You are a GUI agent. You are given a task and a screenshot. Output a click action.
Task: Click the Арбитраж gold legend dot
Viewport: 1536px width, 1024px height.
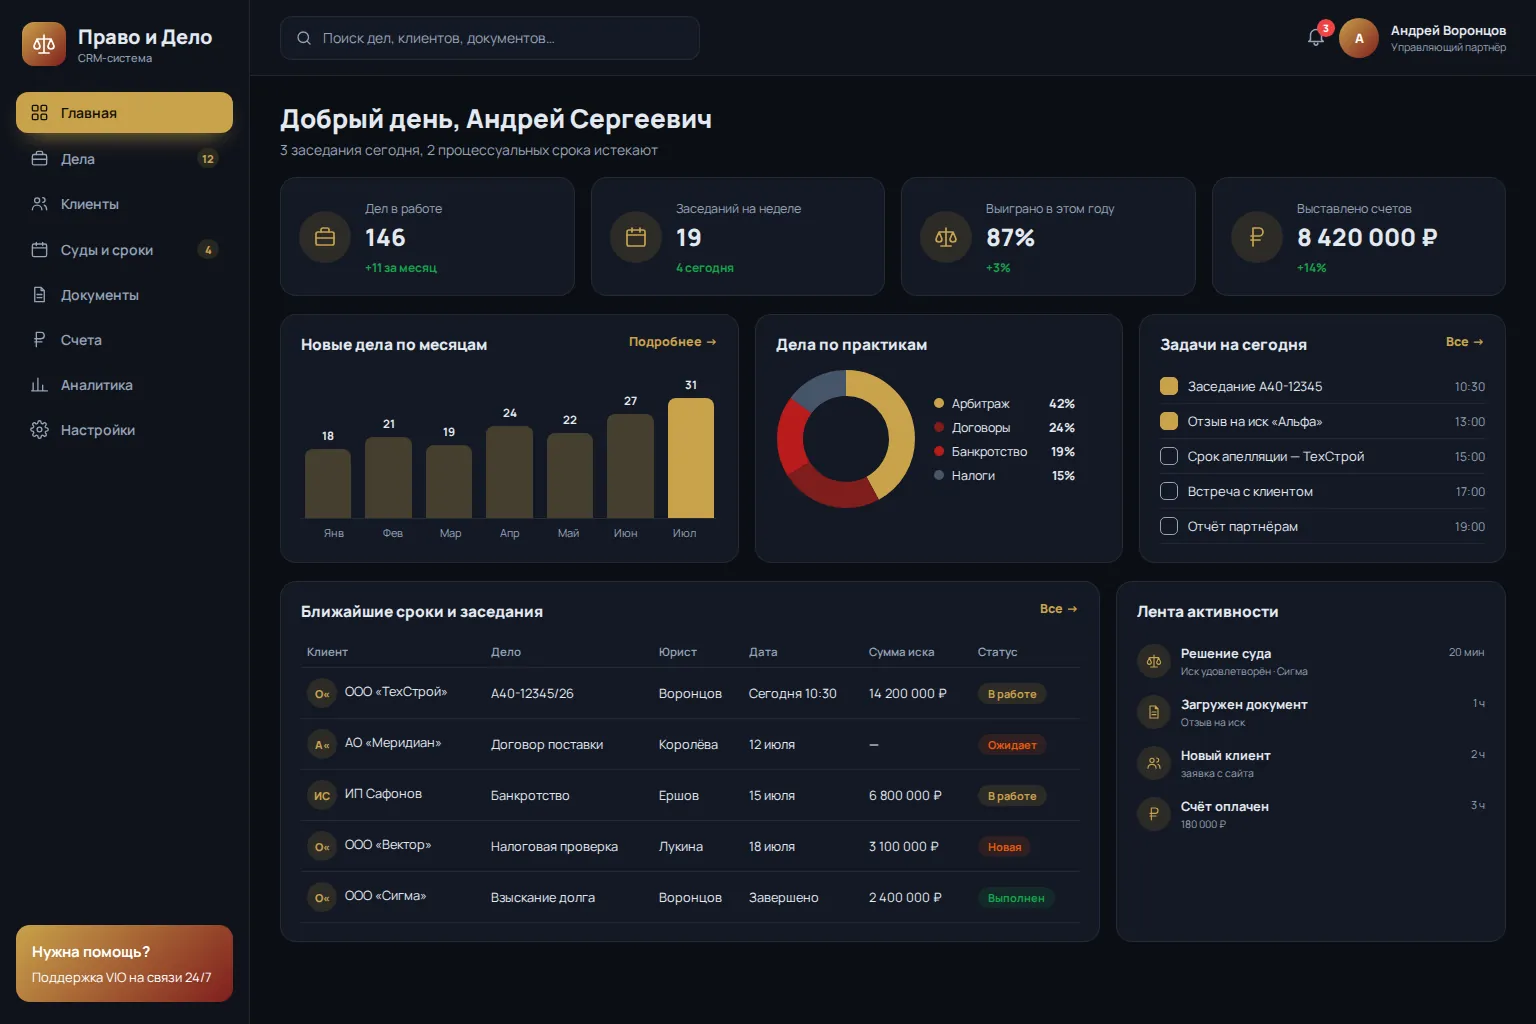939,404
